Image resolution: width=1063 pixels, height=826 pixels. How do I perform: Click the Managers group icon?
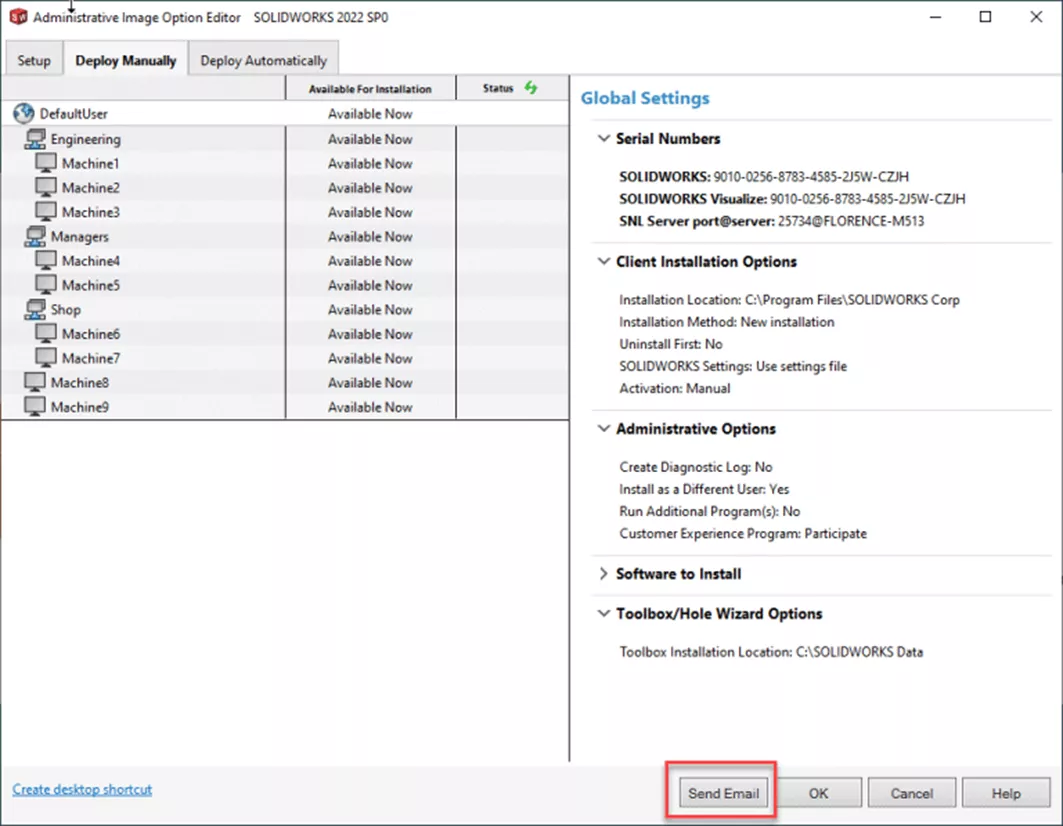point(35,237)
